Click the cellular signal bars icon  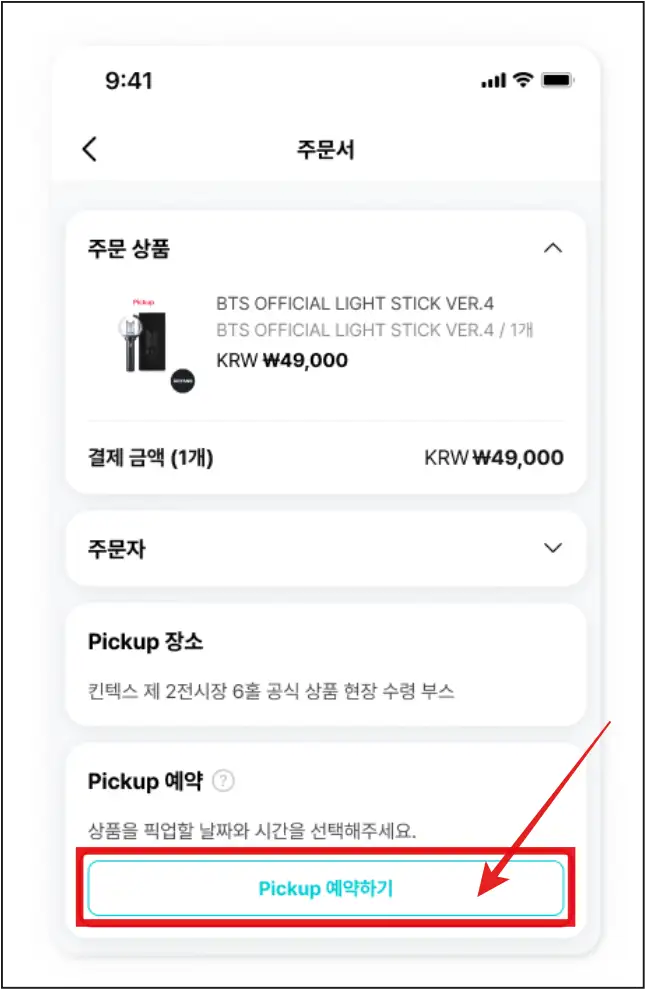[x=493, y=81]
